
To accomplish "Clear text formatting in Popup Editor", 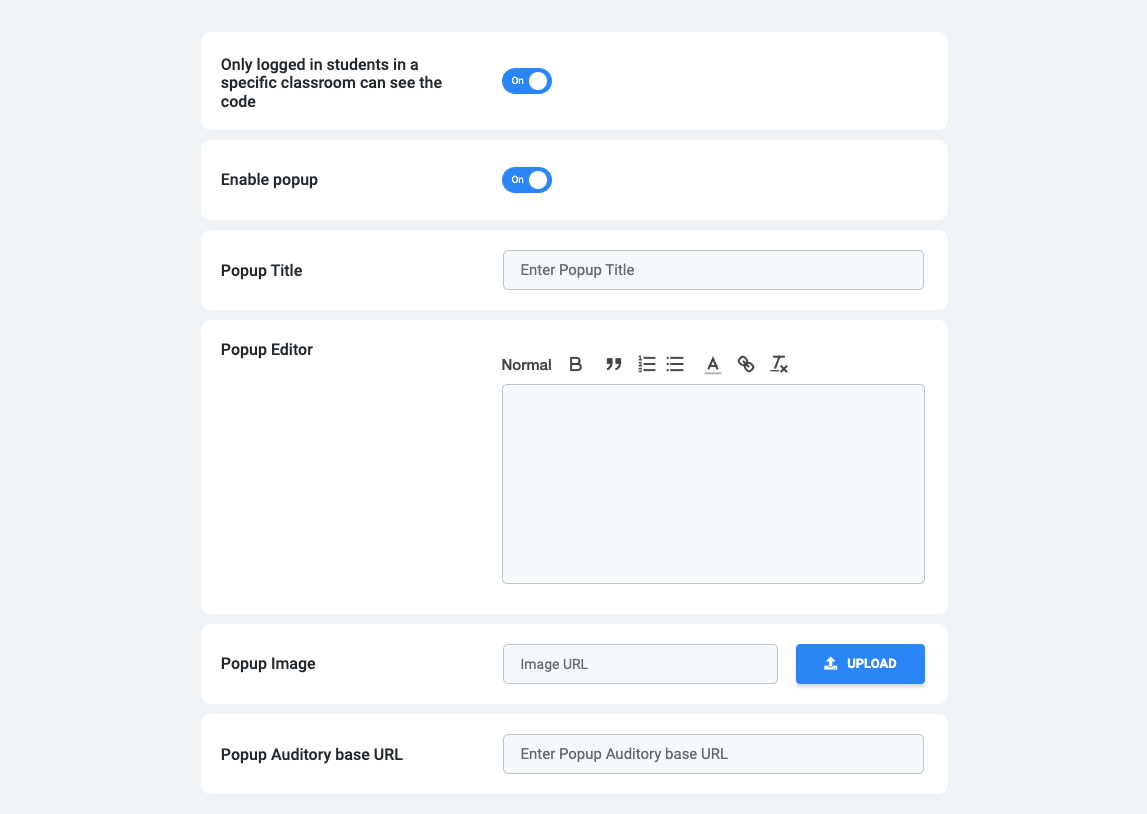I will point(779,365).
